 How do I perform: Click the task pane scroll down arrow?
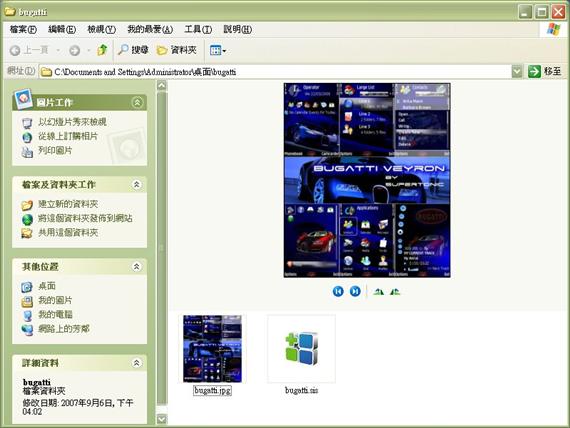pyautogui.click(x=162, y=419)
